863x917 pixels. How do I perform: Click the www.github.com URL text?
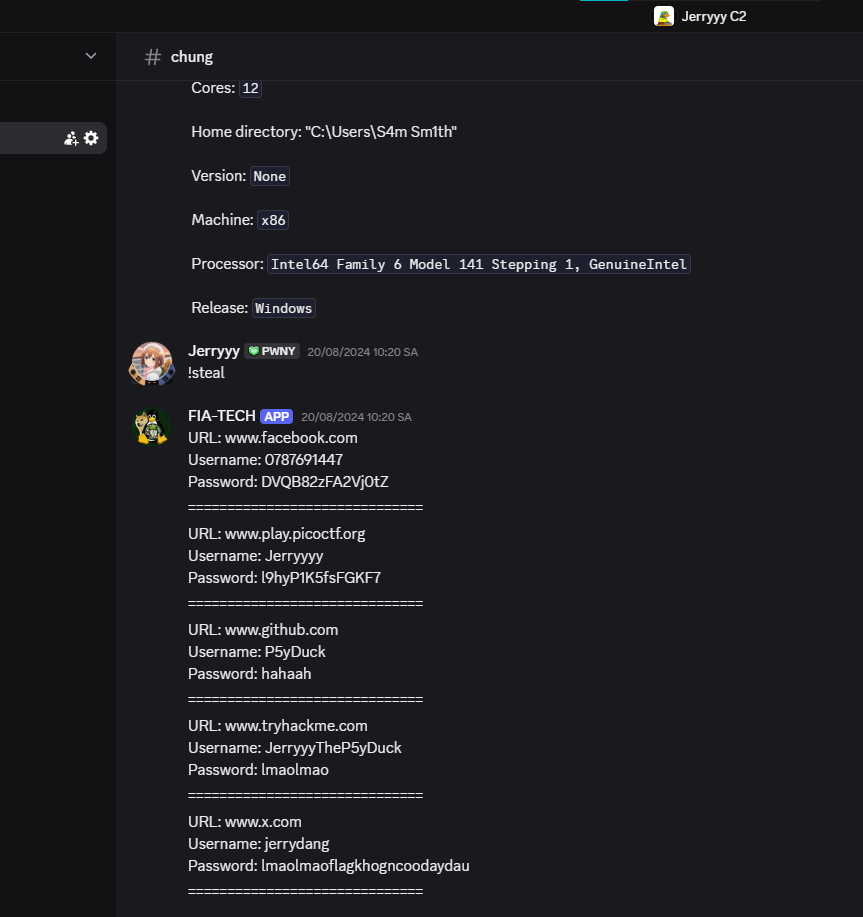282,630
